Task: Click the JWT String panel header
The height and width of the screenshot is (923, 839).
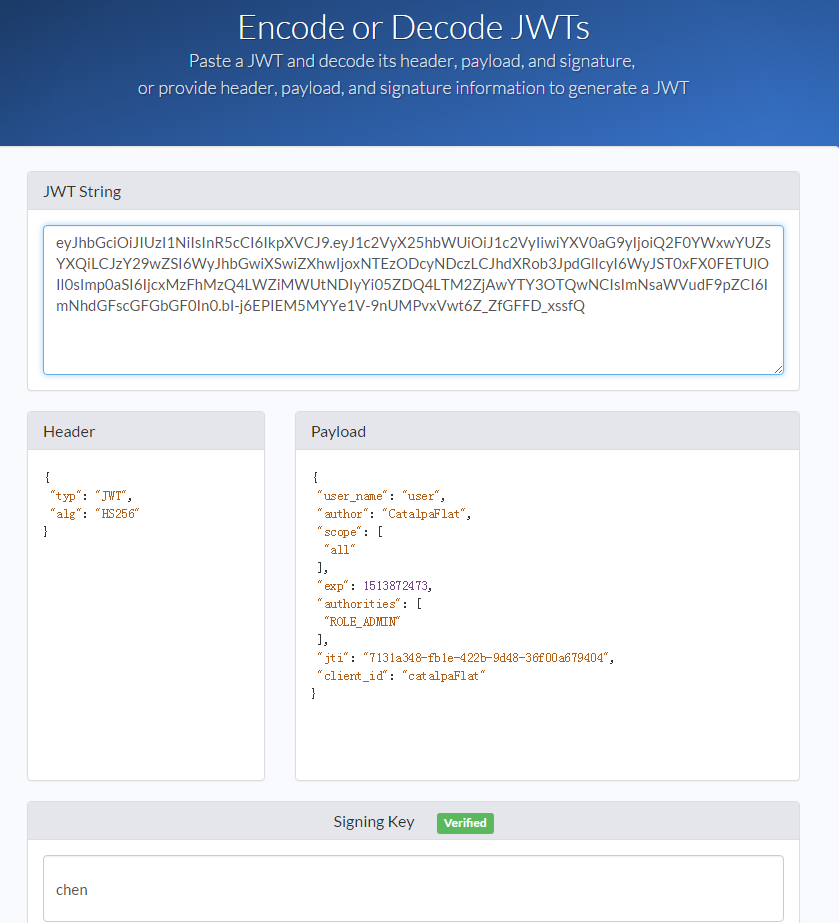Action: click(x=82, y=191)
